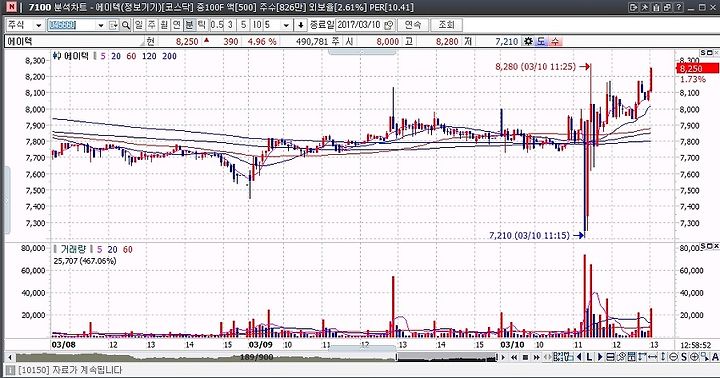Select the 월 monthly period toggle
Image resolution: width=720 pixels, height=378 pixels.
point(164,25)
